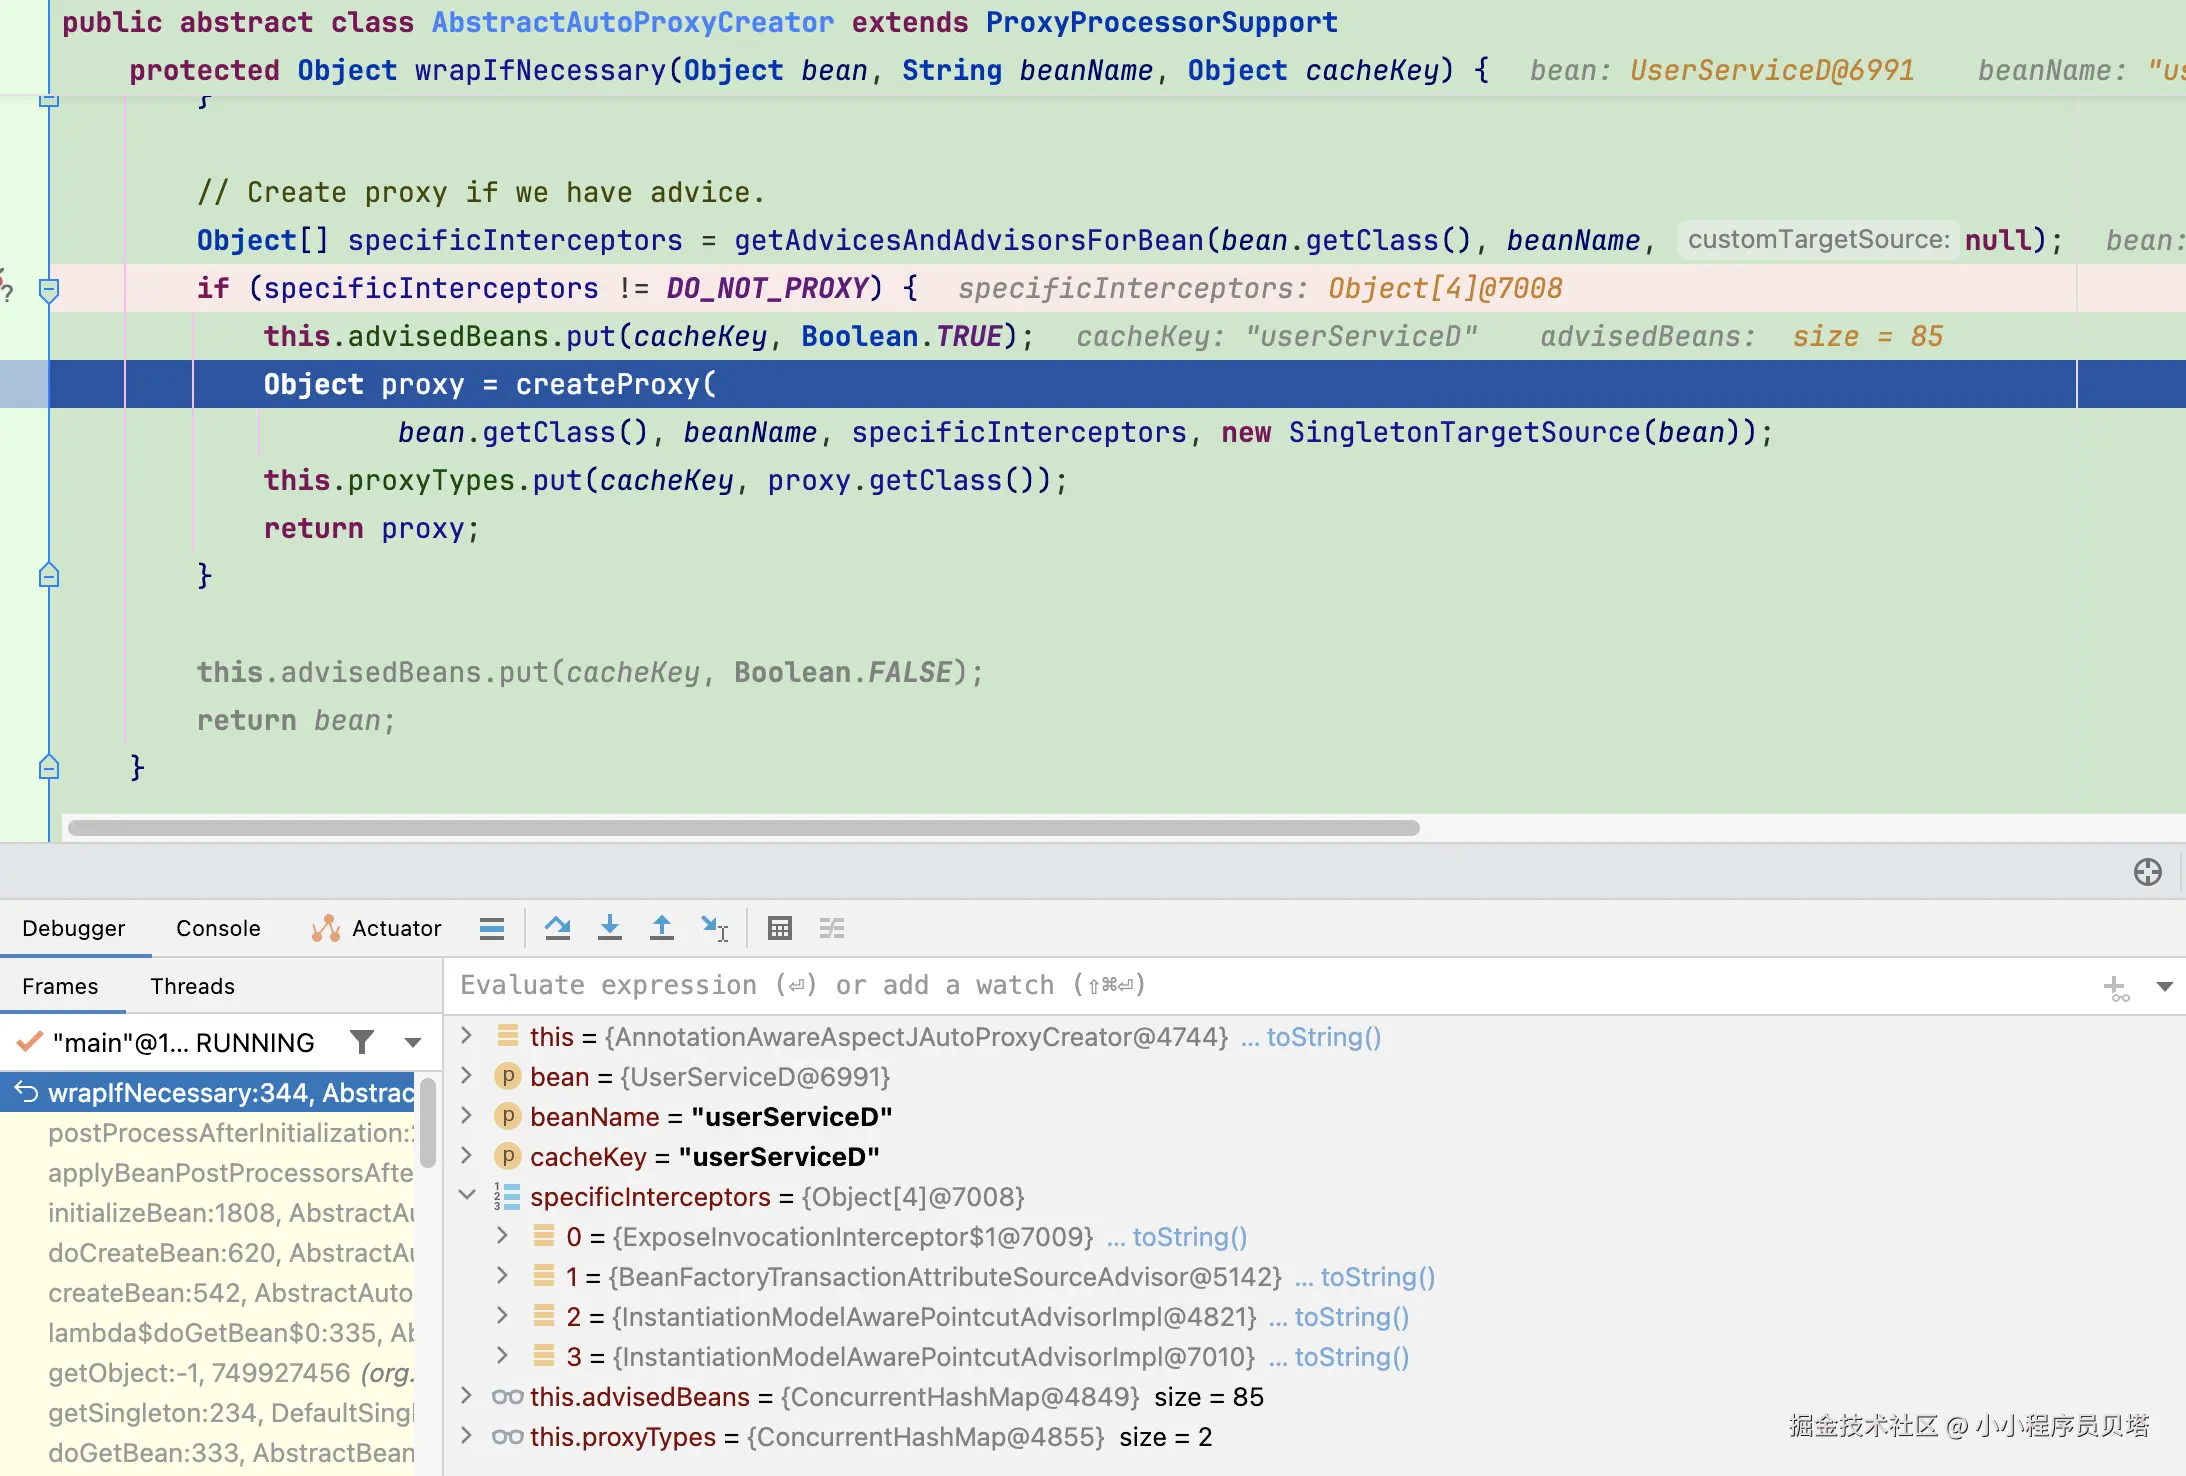
Task: Open the thread selector dropdown arrow
Action: coord(412,1042)
